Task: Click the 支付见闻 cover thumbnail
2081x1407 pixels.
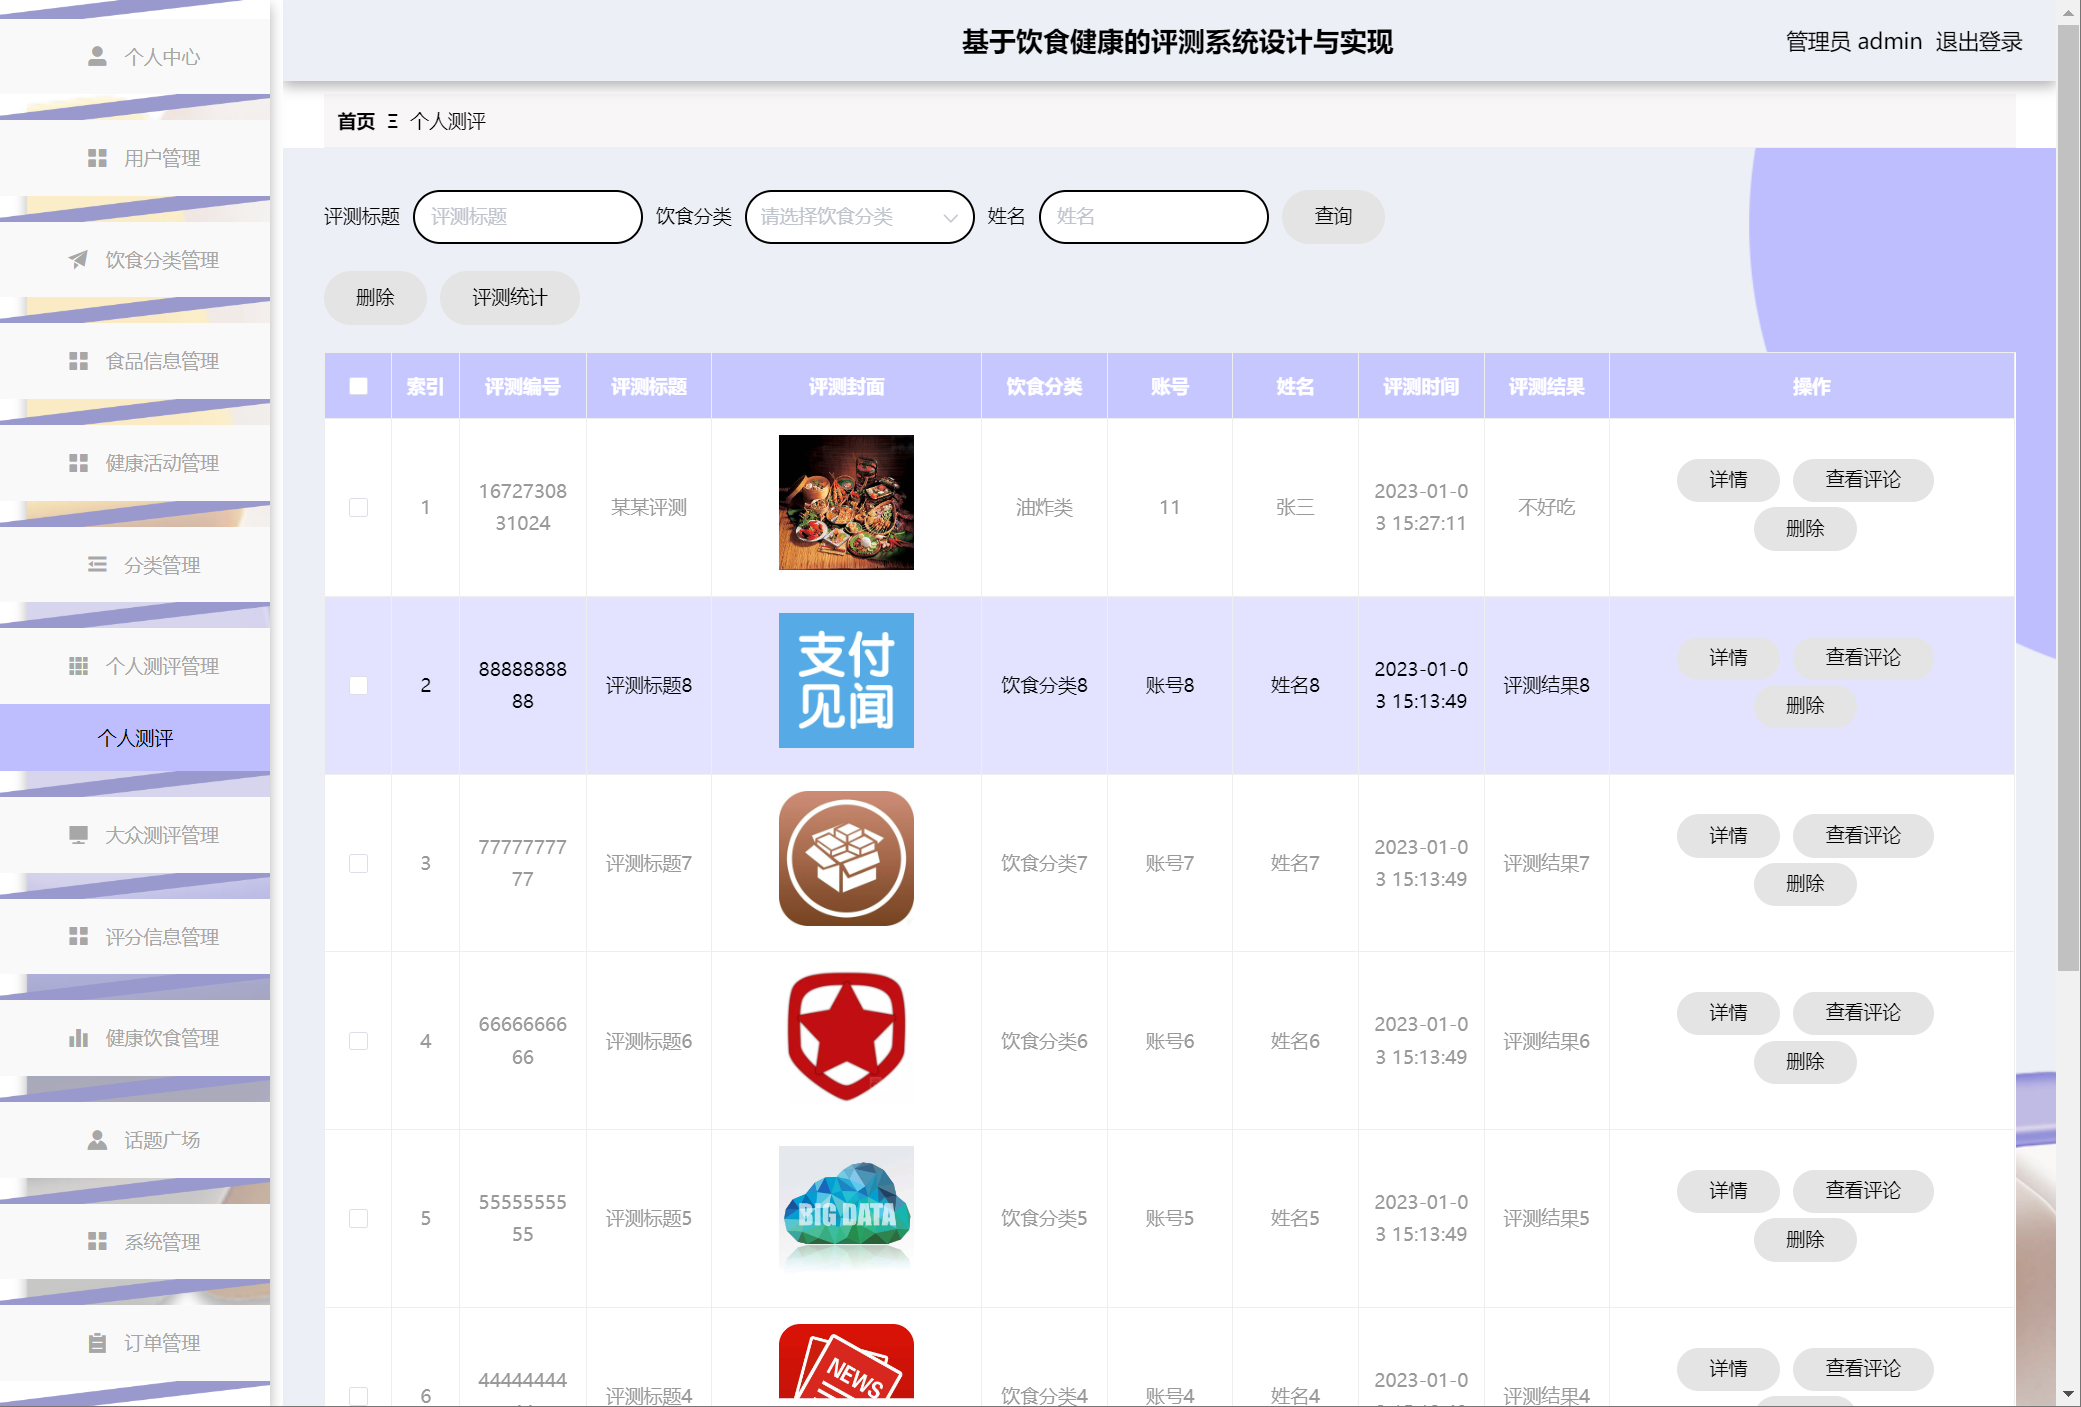Action: click(x=846, y=680)
